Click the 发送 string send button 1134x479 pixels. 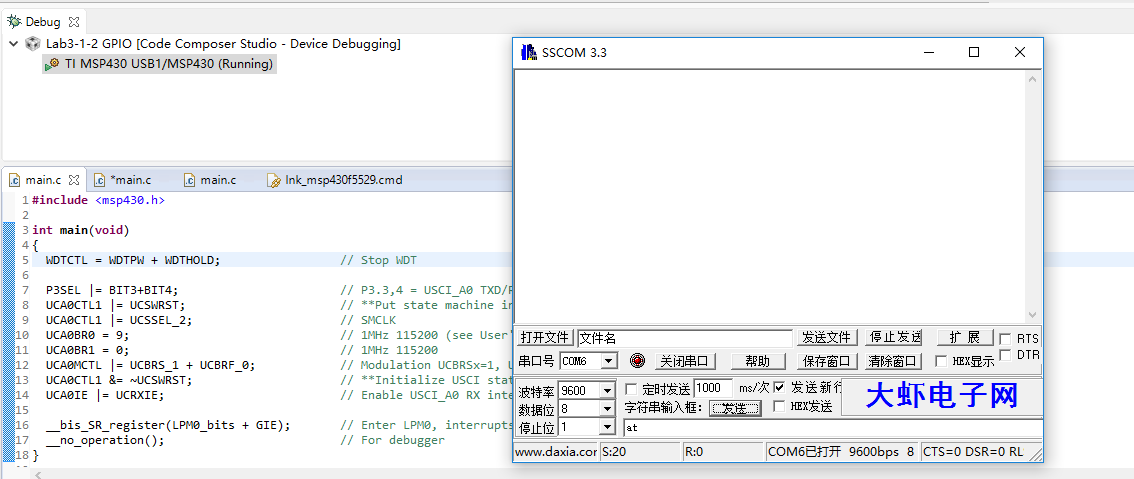point(734,409)
